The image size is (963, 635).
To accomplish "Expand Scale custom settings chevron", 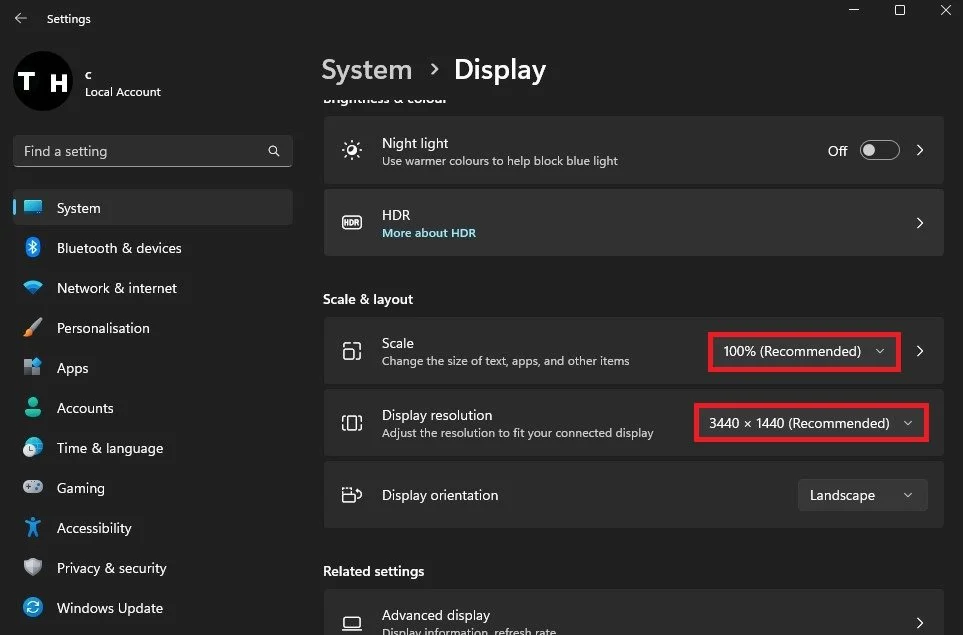I will click(x=919, y=351).
